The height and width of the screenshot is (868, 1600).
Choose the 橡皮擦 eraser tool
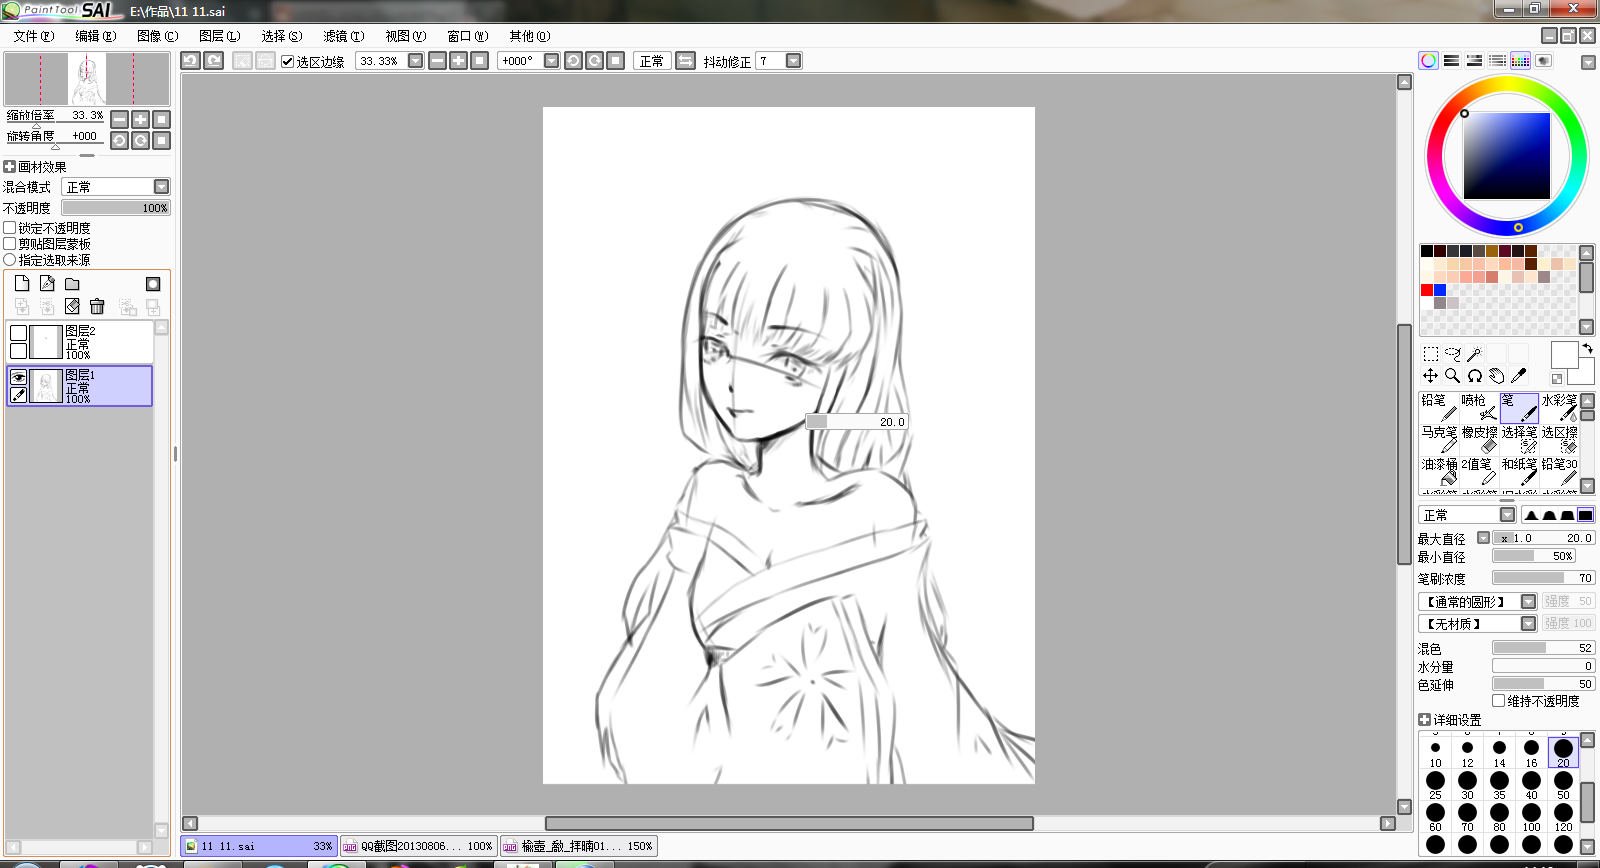(1479, 439)
